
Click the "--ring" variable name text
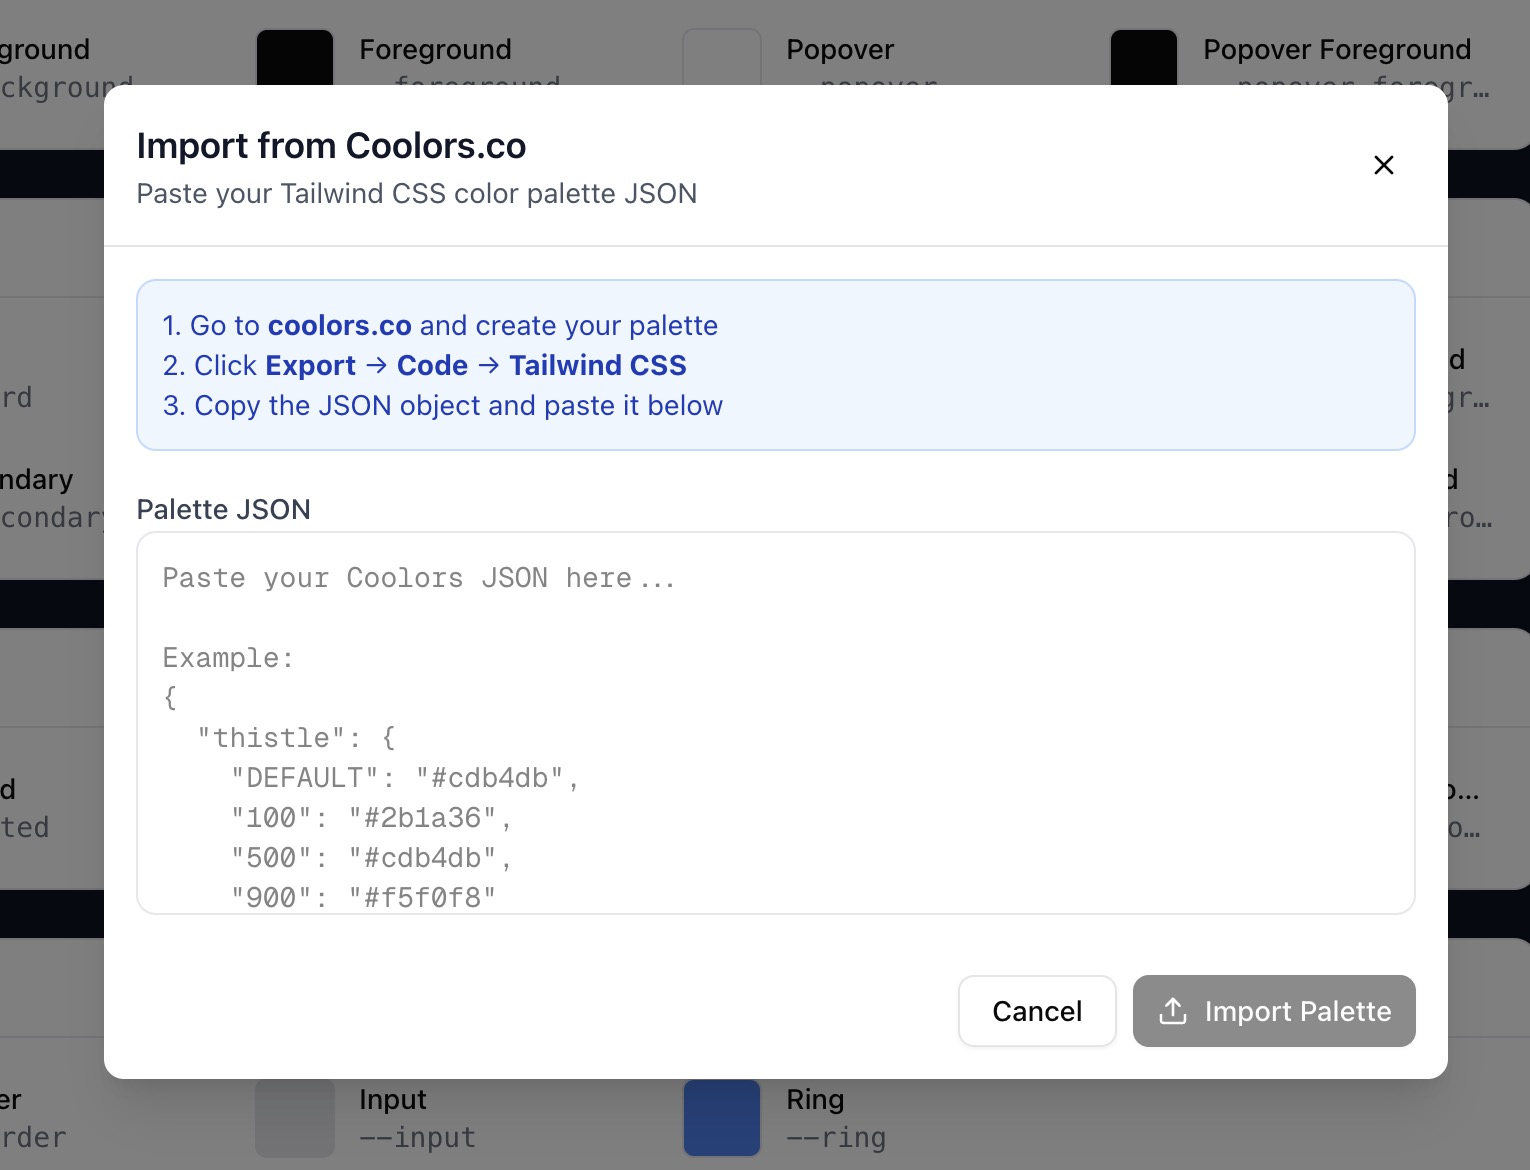pos(836,1138)
